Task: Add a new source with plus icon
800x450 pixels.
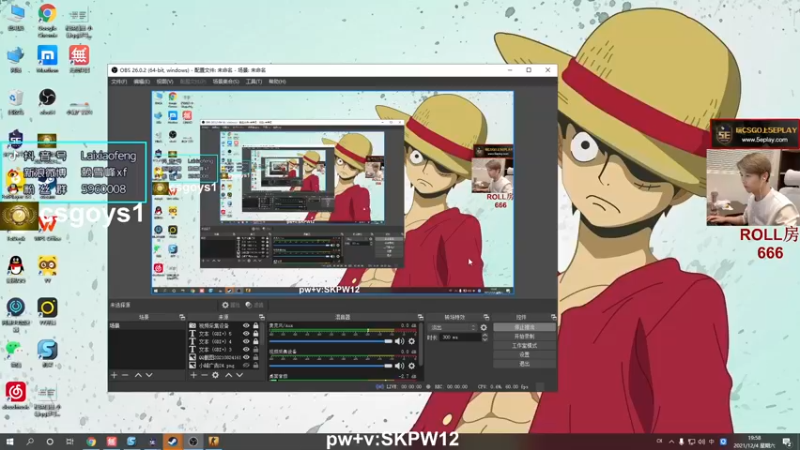Action: point(193,375)
